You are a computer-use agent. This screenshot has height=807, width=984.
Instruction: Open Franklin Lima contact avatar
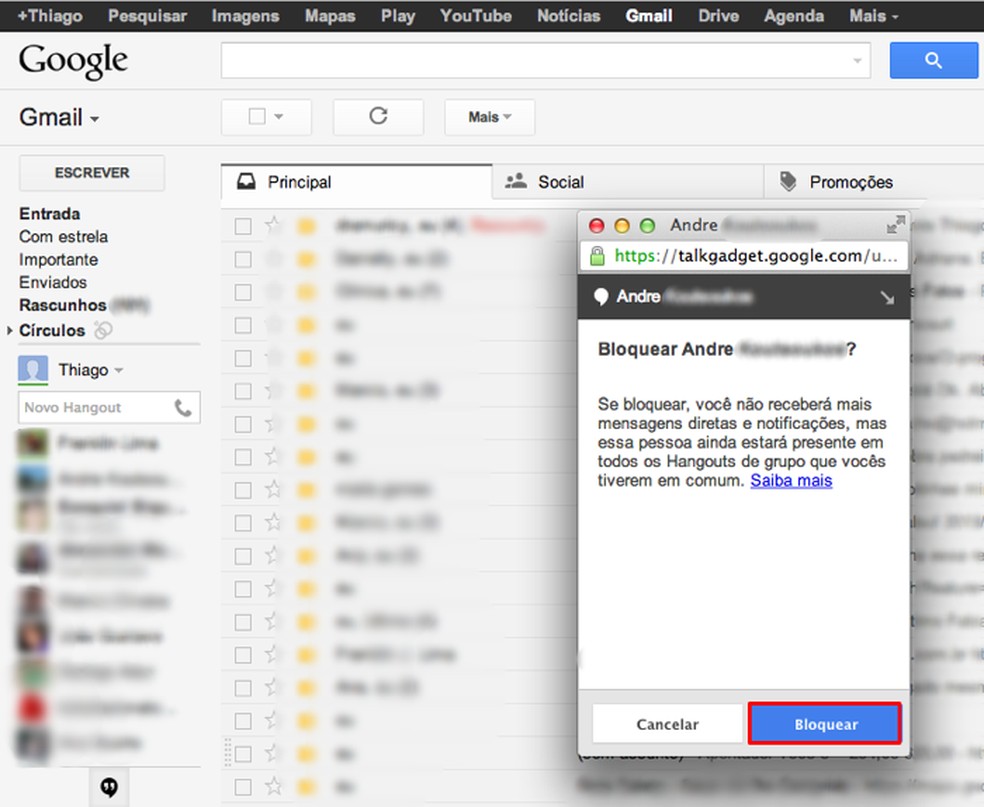pyautogui.click(x=33, y=443)
